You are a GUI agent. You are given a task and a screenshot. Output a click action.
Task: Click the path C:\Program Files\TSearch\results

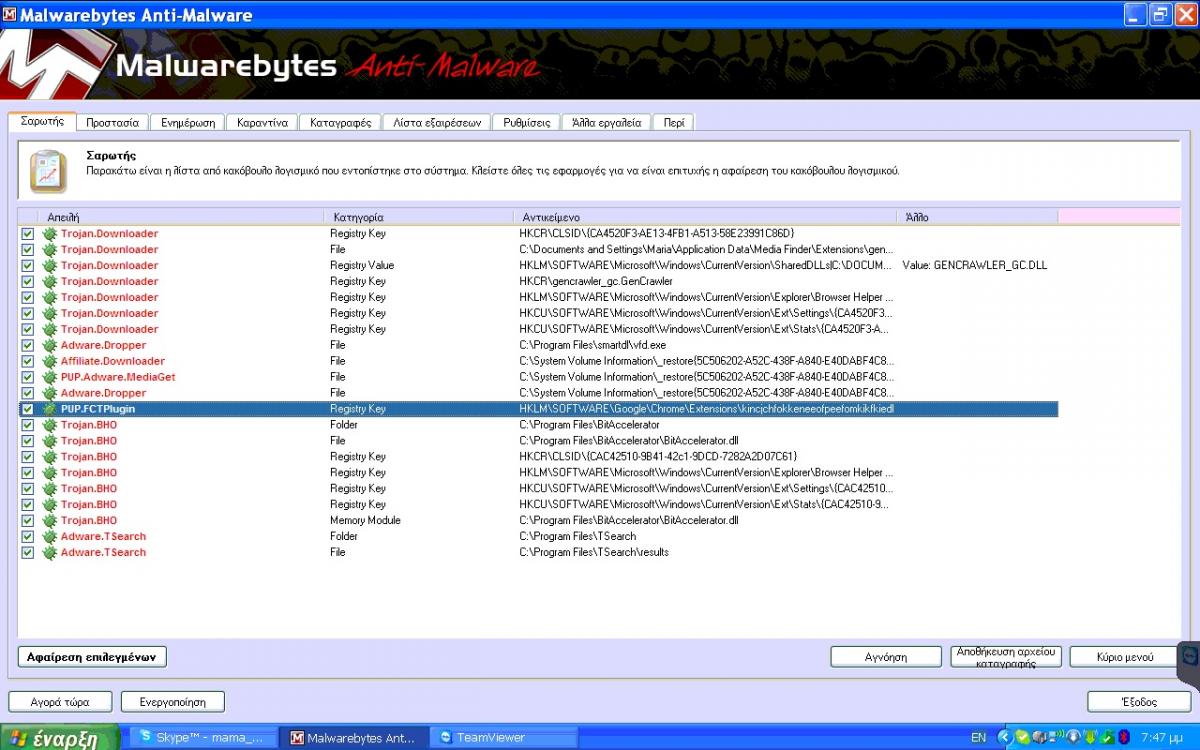point(594,552)
